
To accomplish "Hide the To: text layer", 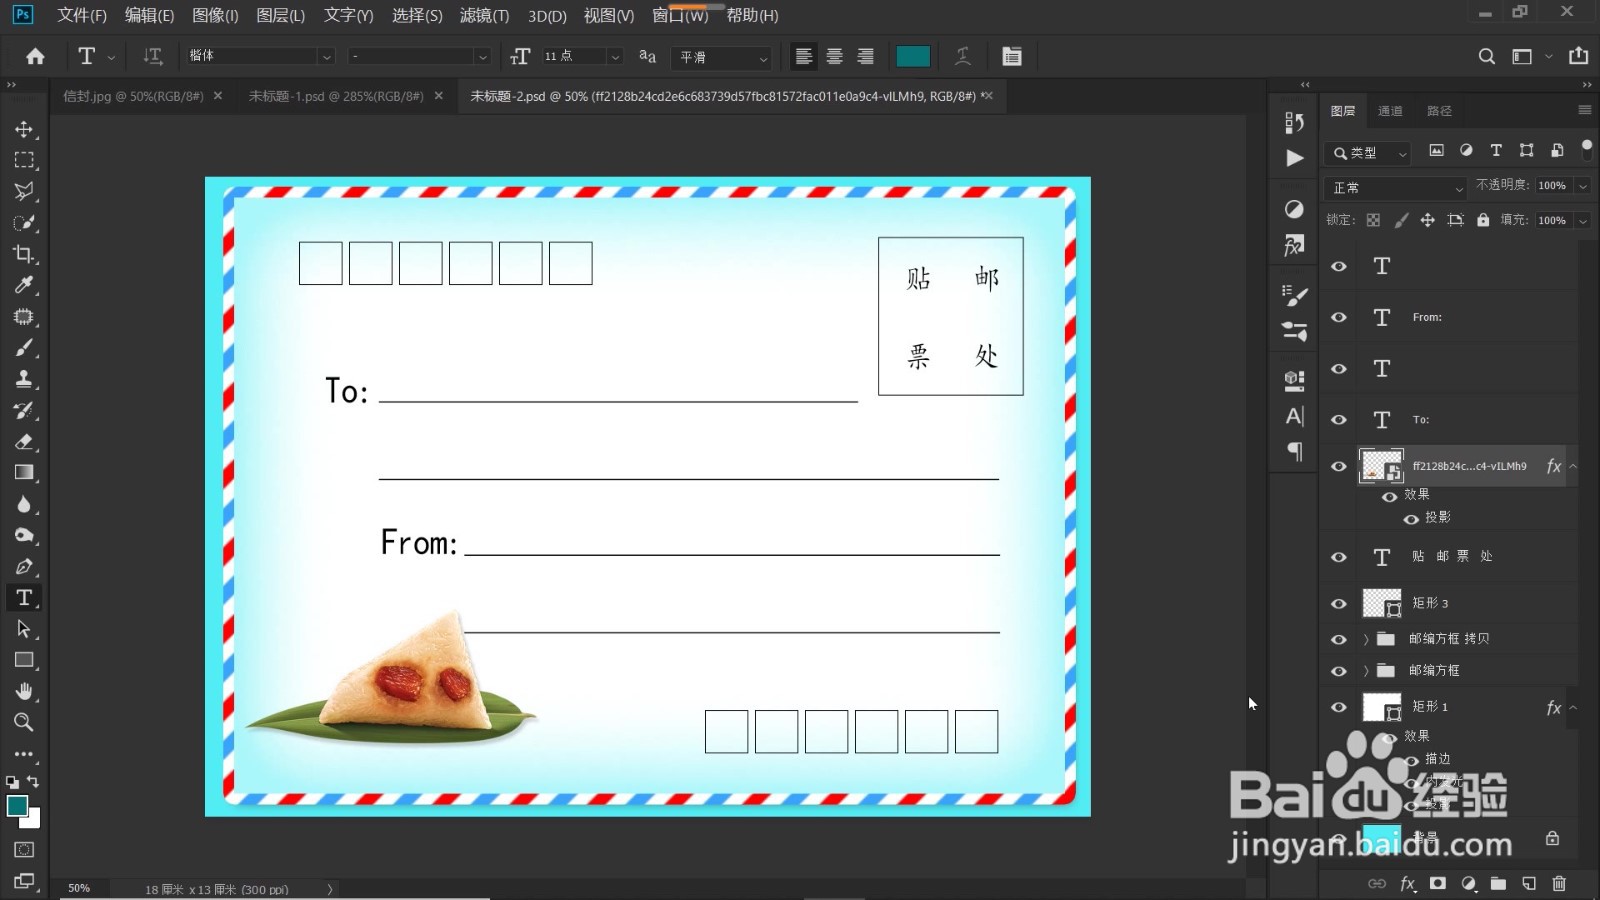I will pos(1339,420).
